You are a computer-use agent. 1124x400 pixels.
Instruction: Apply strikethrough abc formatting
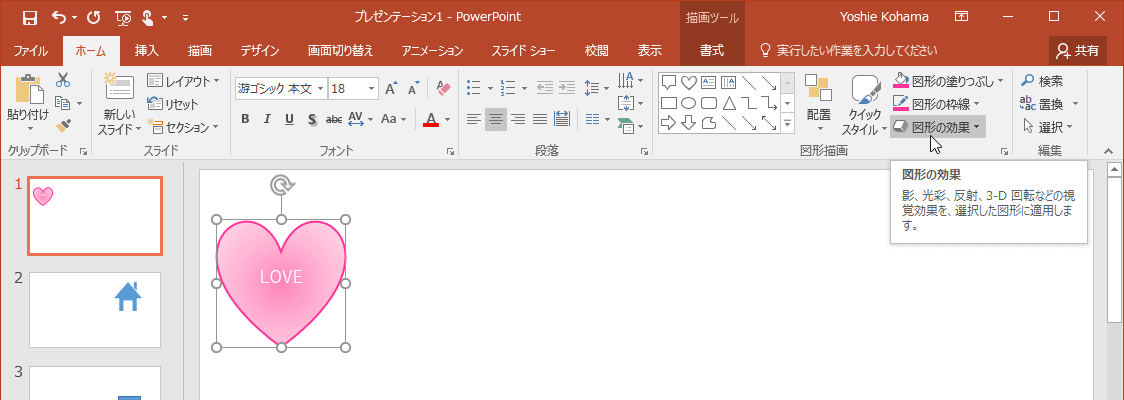(x=333, y=119)
